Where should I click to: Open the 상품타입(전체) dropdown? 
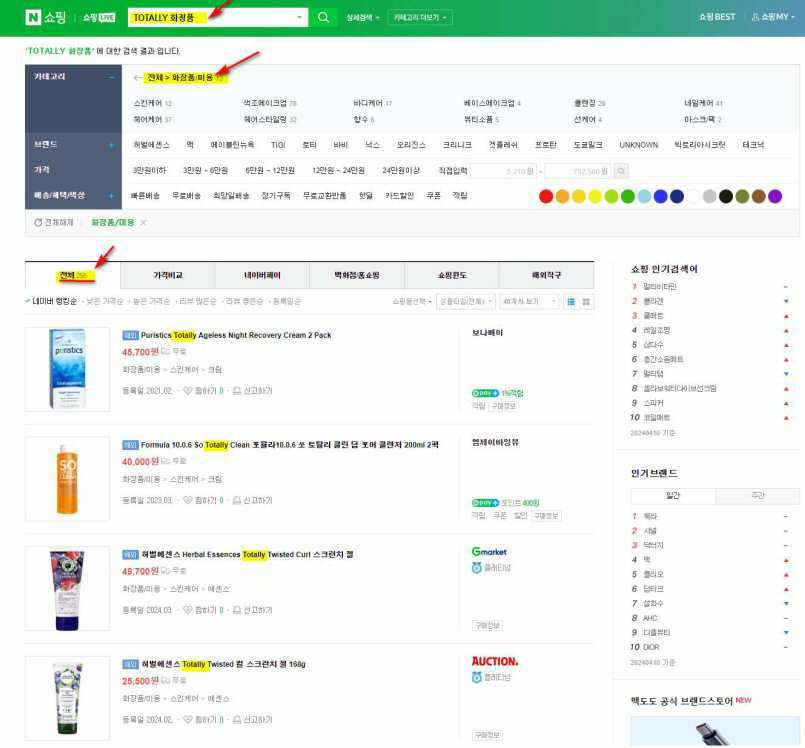pyautogui.click(x=466, y=301)
